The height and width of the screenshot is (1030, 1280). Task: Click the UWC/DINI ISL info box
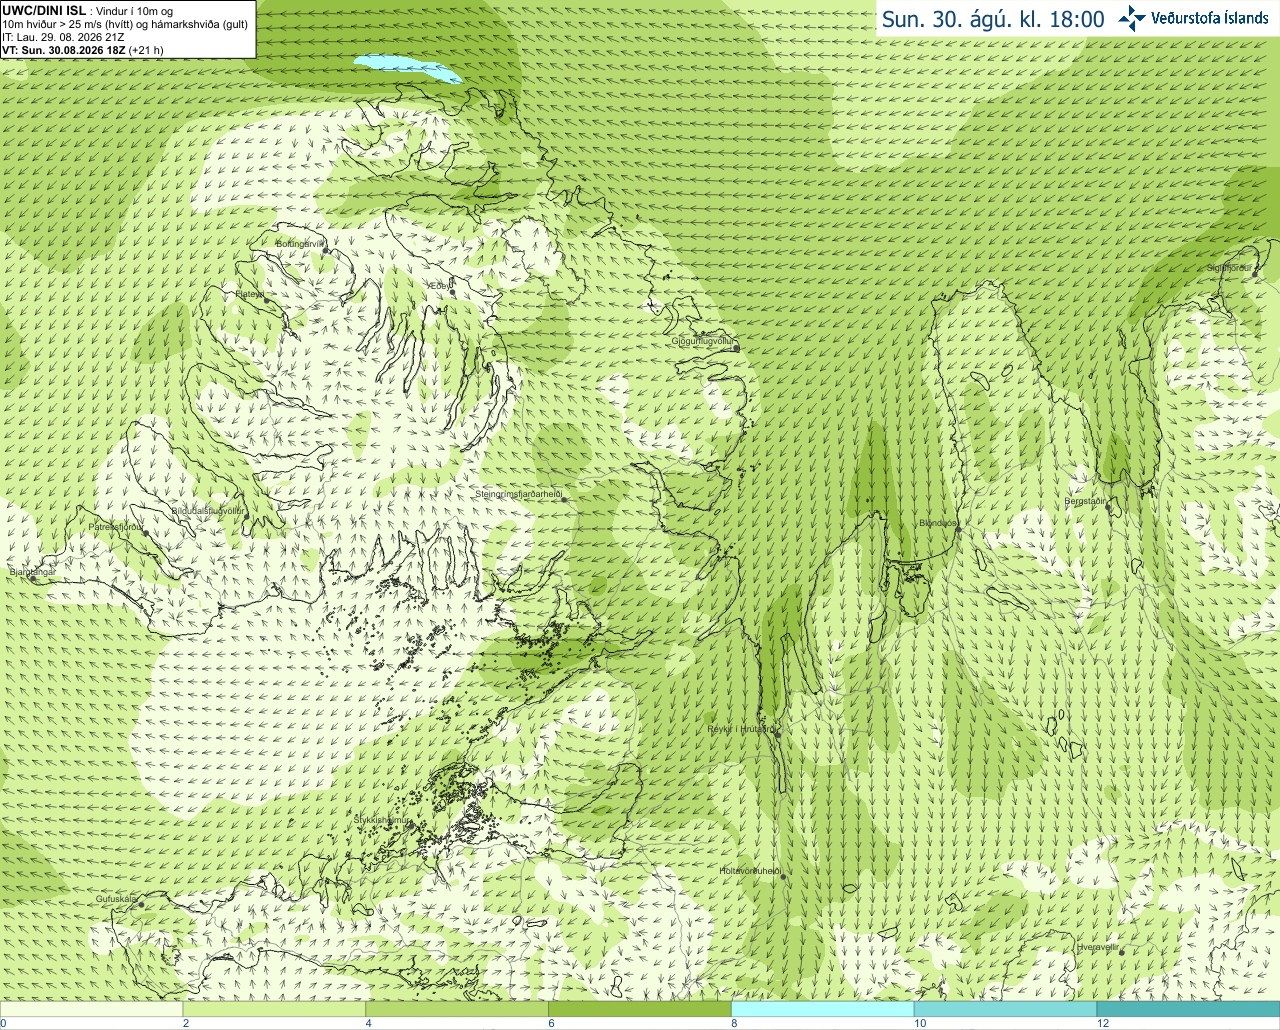[x=128, y=29]
